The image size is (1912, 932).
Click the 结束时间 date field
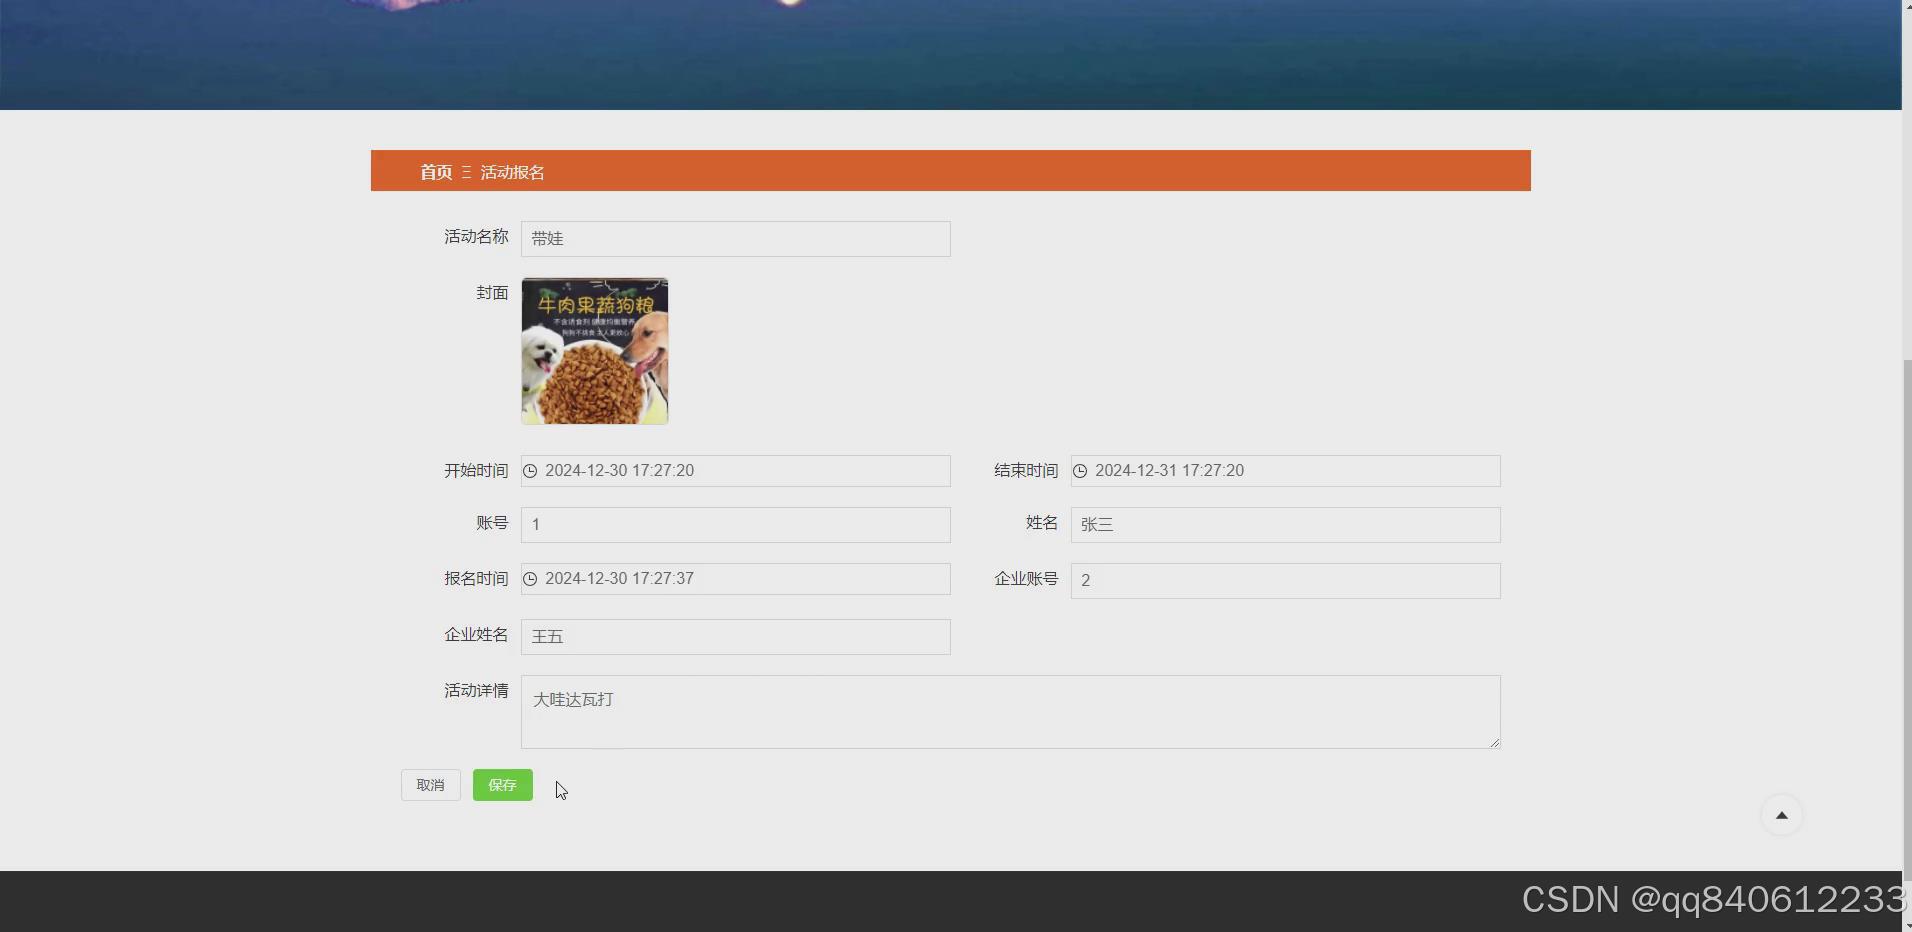pyautogui.click(x=1286, y=471)
